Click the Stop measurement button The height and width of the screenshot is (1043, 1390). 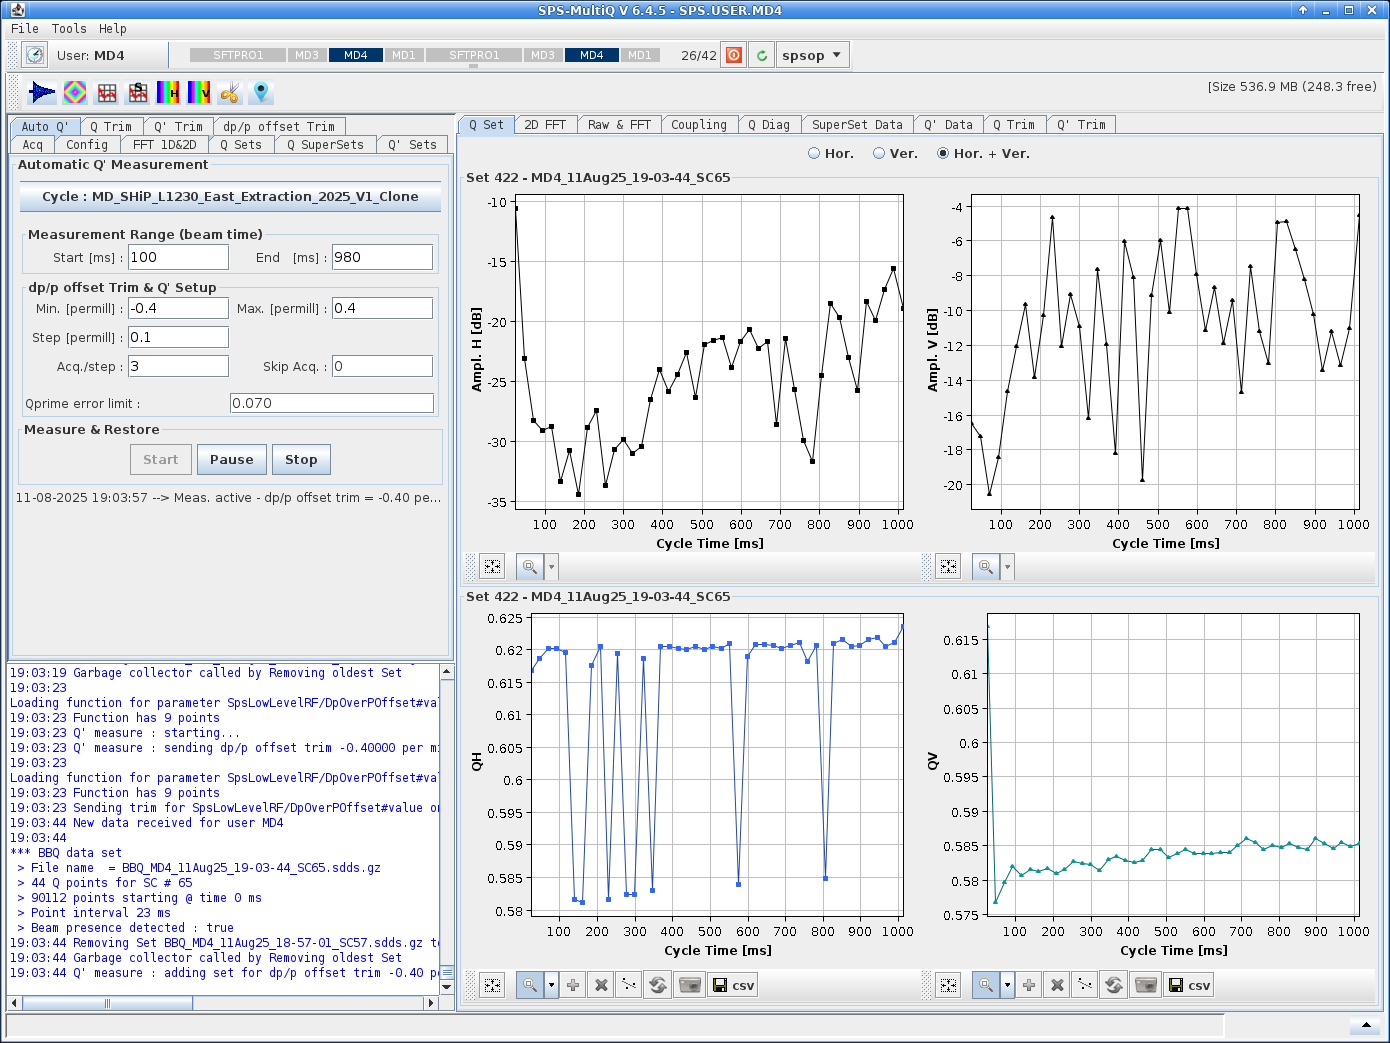click(x=301, y=460)
